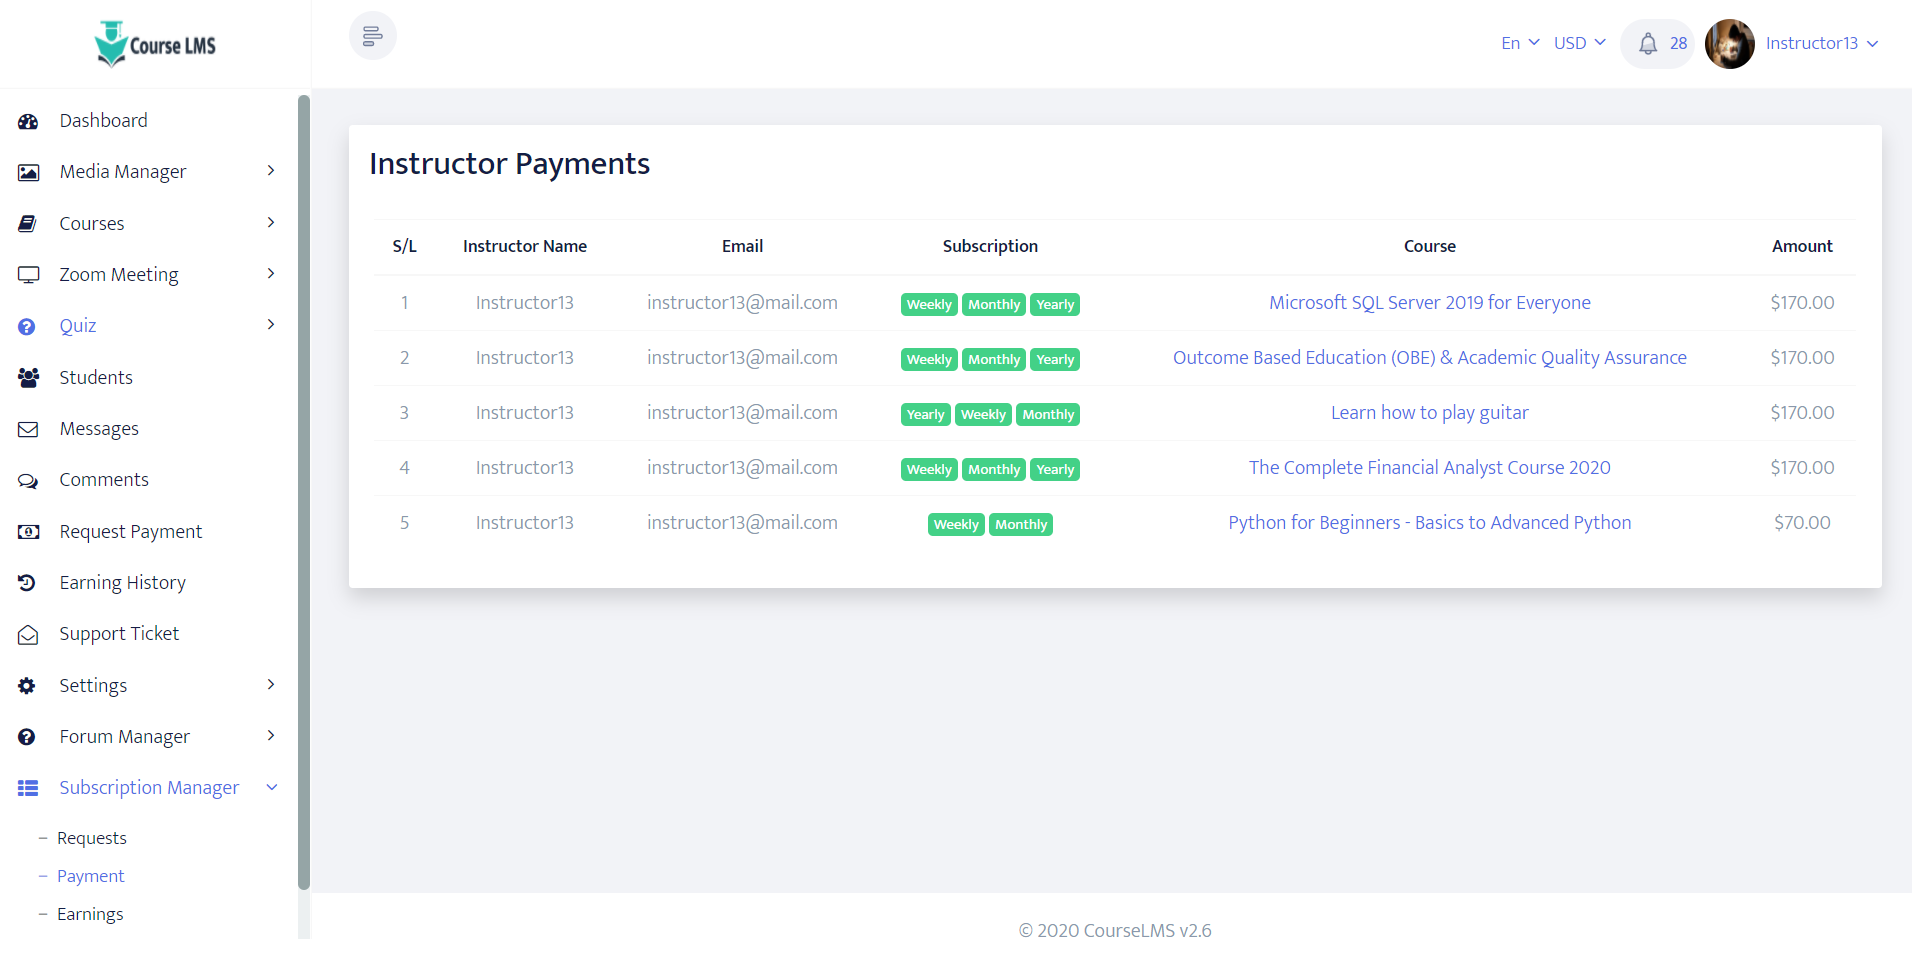Click Weekly badge in Python course row
Image resolution: width=1912 pixels, height=963 pixels.
click(x=956, y=524)
